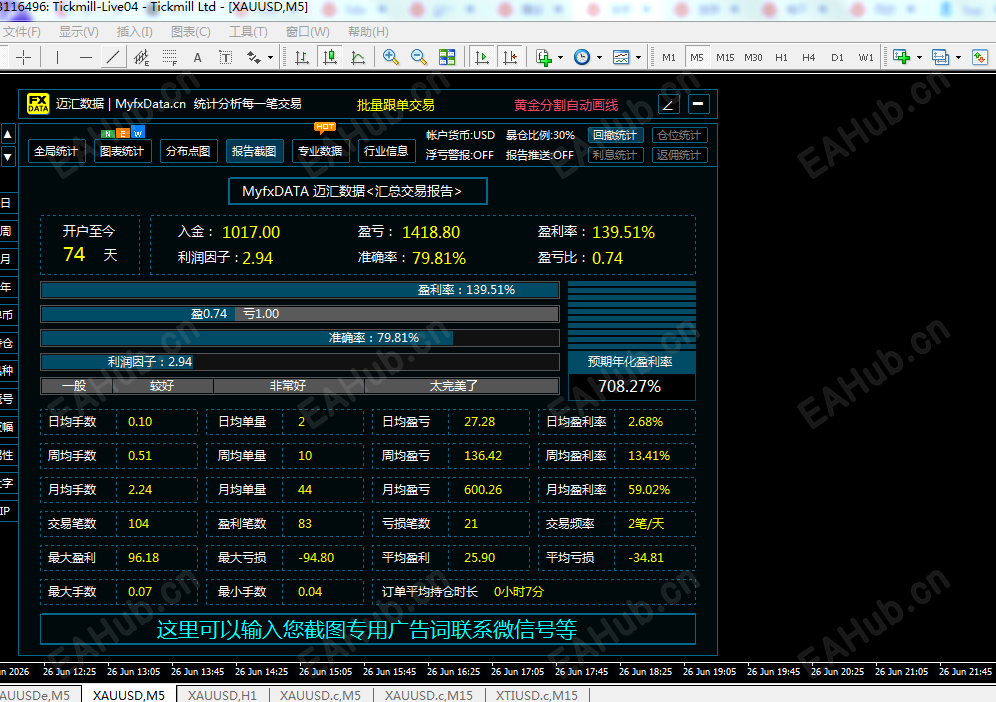996x702 pixels.
Task: Expand the Indicators dropdown arrow
Action: pos(560,58)
